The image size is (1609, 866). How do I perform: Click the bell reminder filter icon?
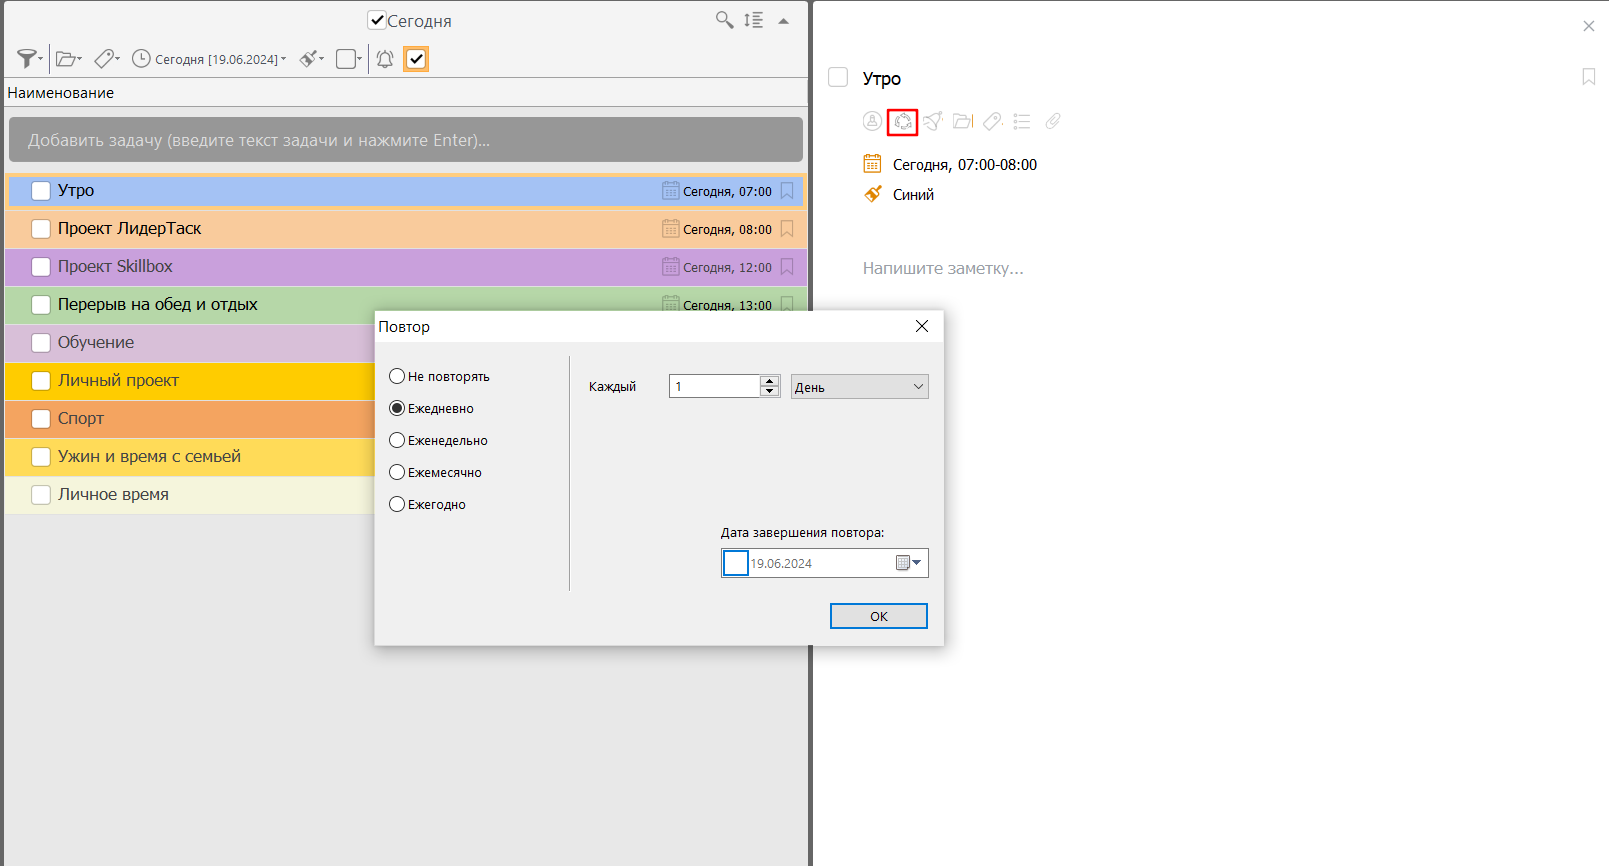coord(385,59)
